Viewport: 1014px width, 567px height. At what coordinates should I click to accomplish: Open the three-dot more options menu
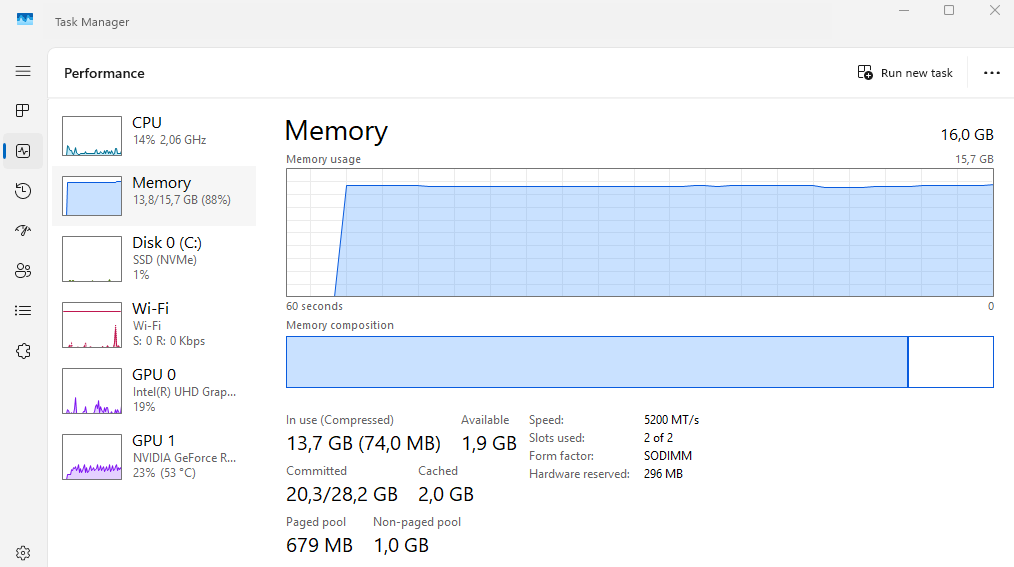pos(991,73)
